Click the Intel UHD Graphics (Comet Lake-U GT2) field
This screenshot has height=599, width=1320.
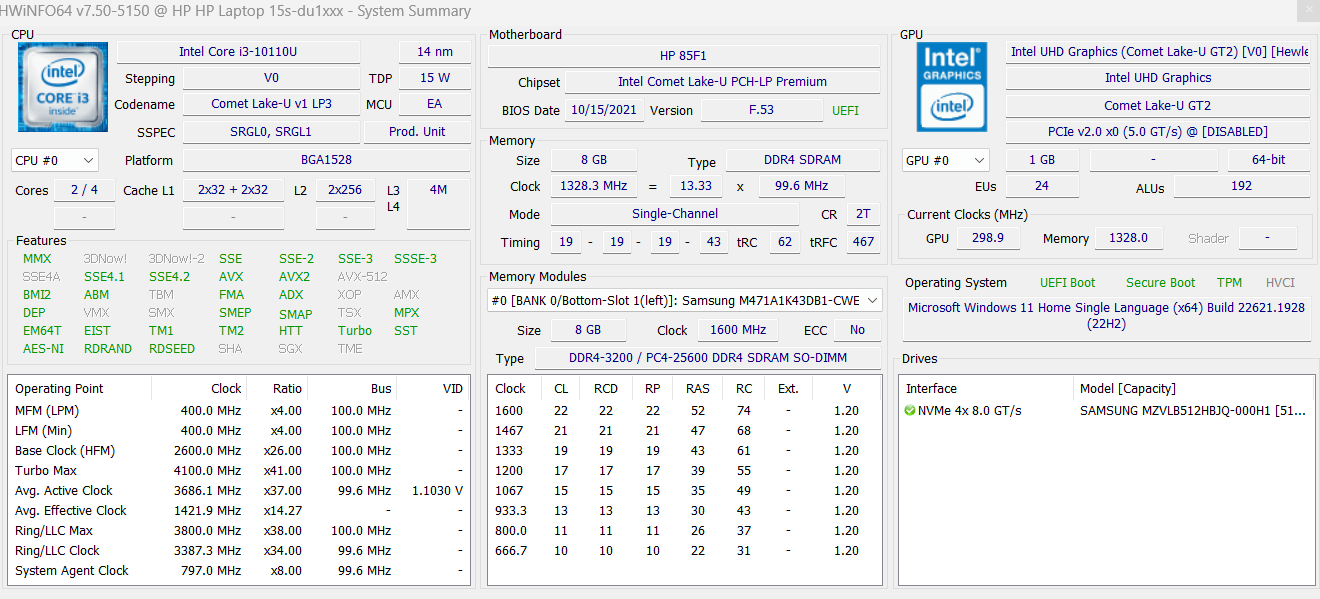[x=1158, y=52]
